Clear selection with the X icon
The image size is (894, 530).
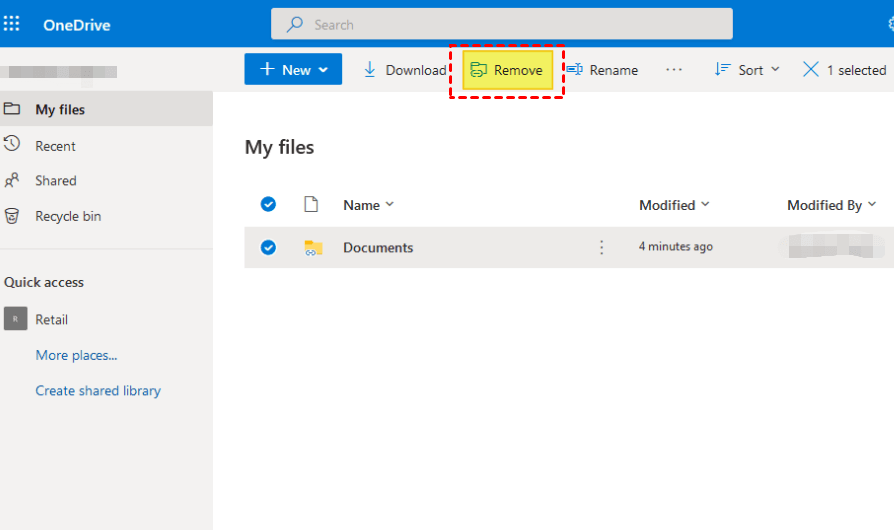(811, 70)
